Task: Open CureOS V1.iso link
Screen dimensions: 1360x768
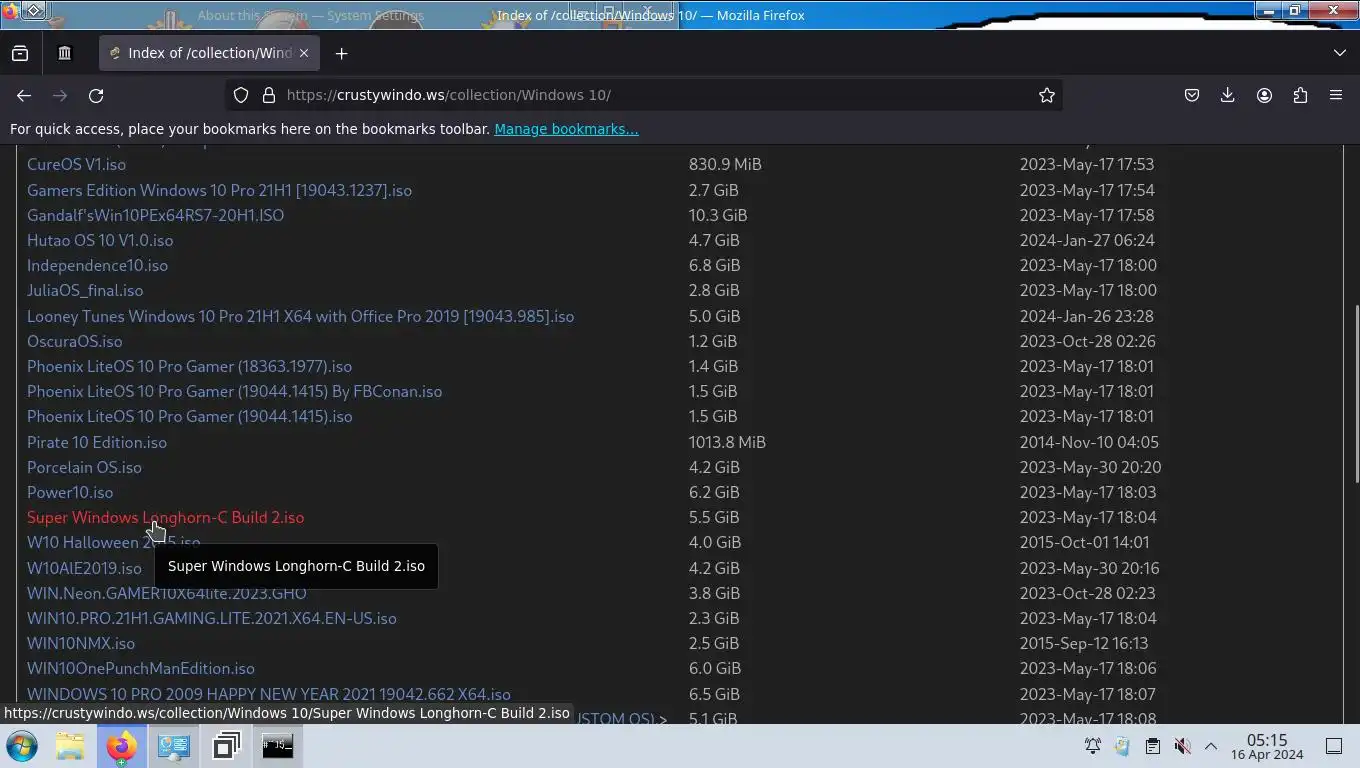Action: point(76,164)
